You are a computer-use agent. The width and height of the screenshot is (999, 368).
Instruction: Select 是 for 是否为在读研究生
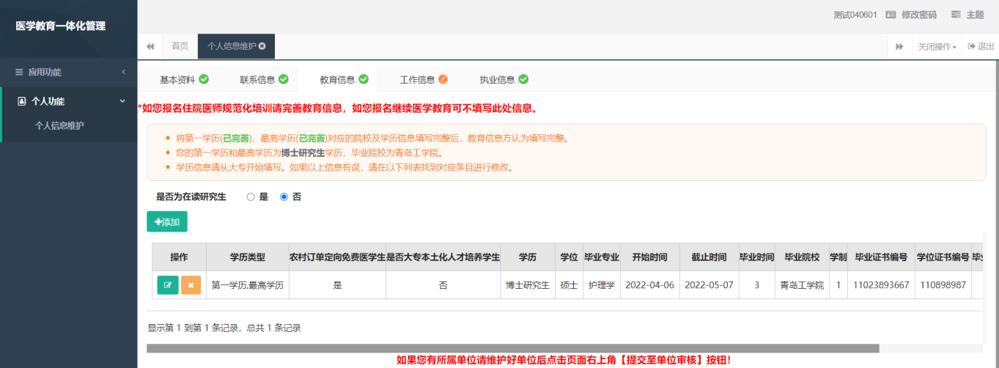250,197
